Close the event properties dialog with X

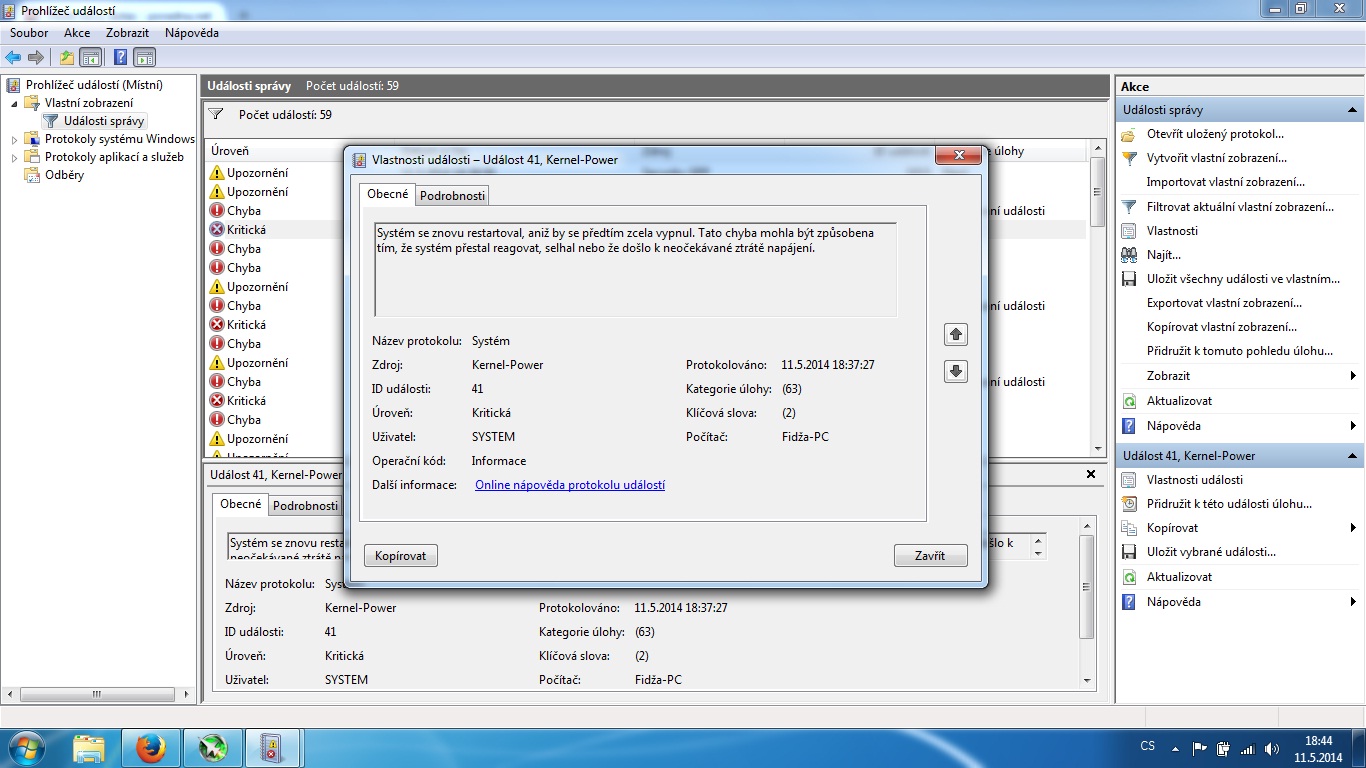point(957,155)
